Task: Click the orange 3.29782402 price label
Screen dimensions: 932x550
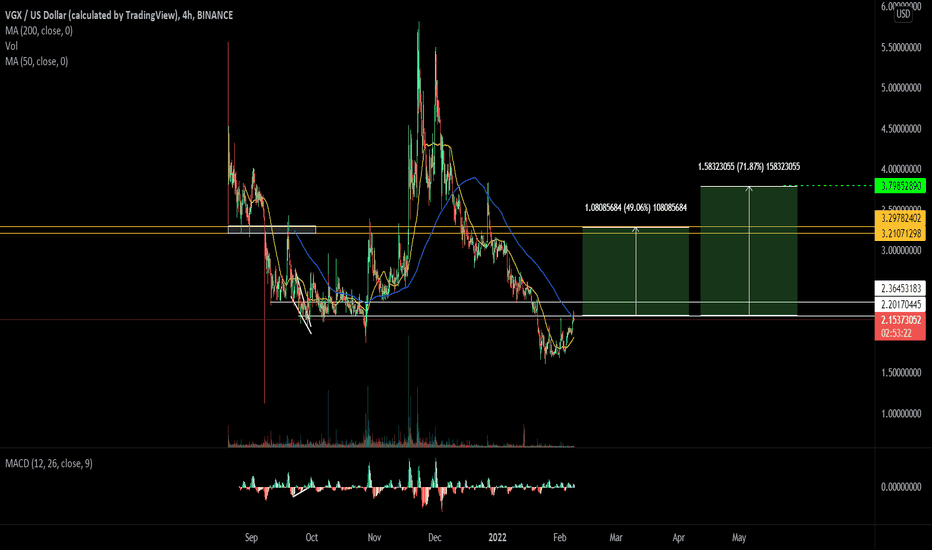Action: (x=900, y=218)
